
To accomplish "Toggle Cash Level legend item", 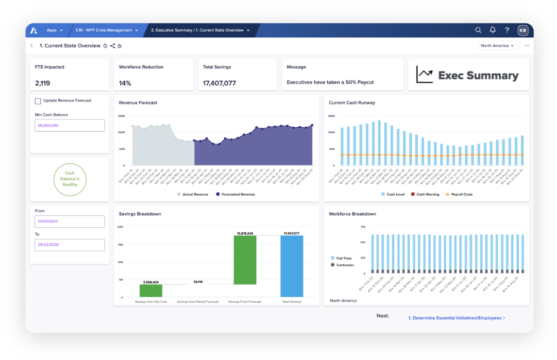I will [393, 194].
